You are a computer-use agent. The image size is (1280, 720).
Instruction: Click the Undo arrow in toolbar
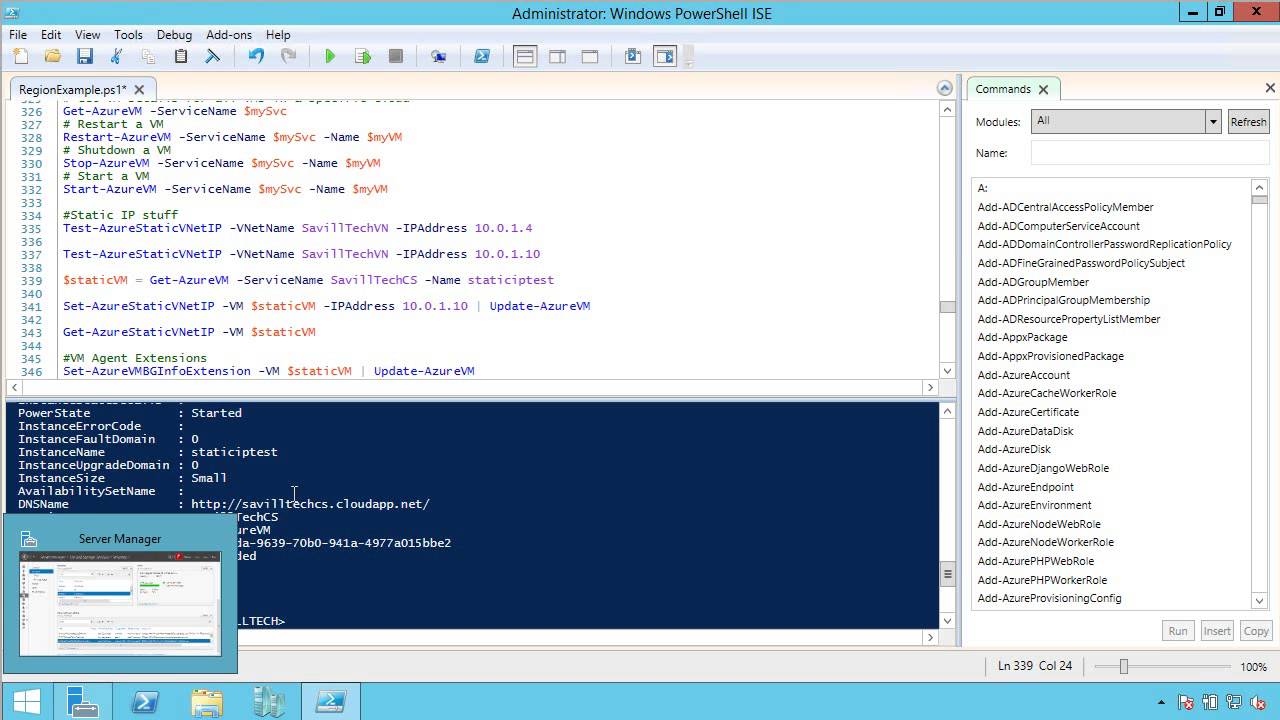pyautogui.click(x=256, y=57)
